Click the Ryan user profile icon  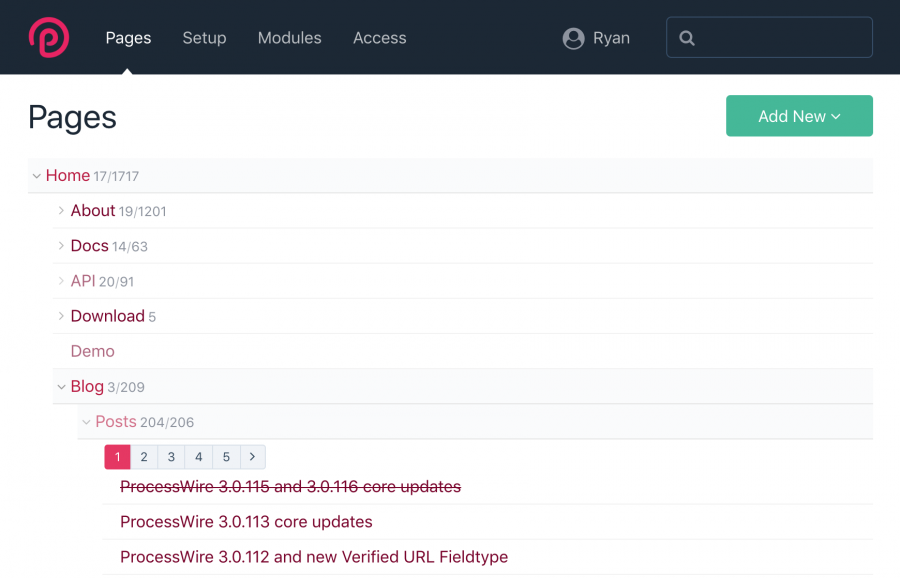click(573, 38)
